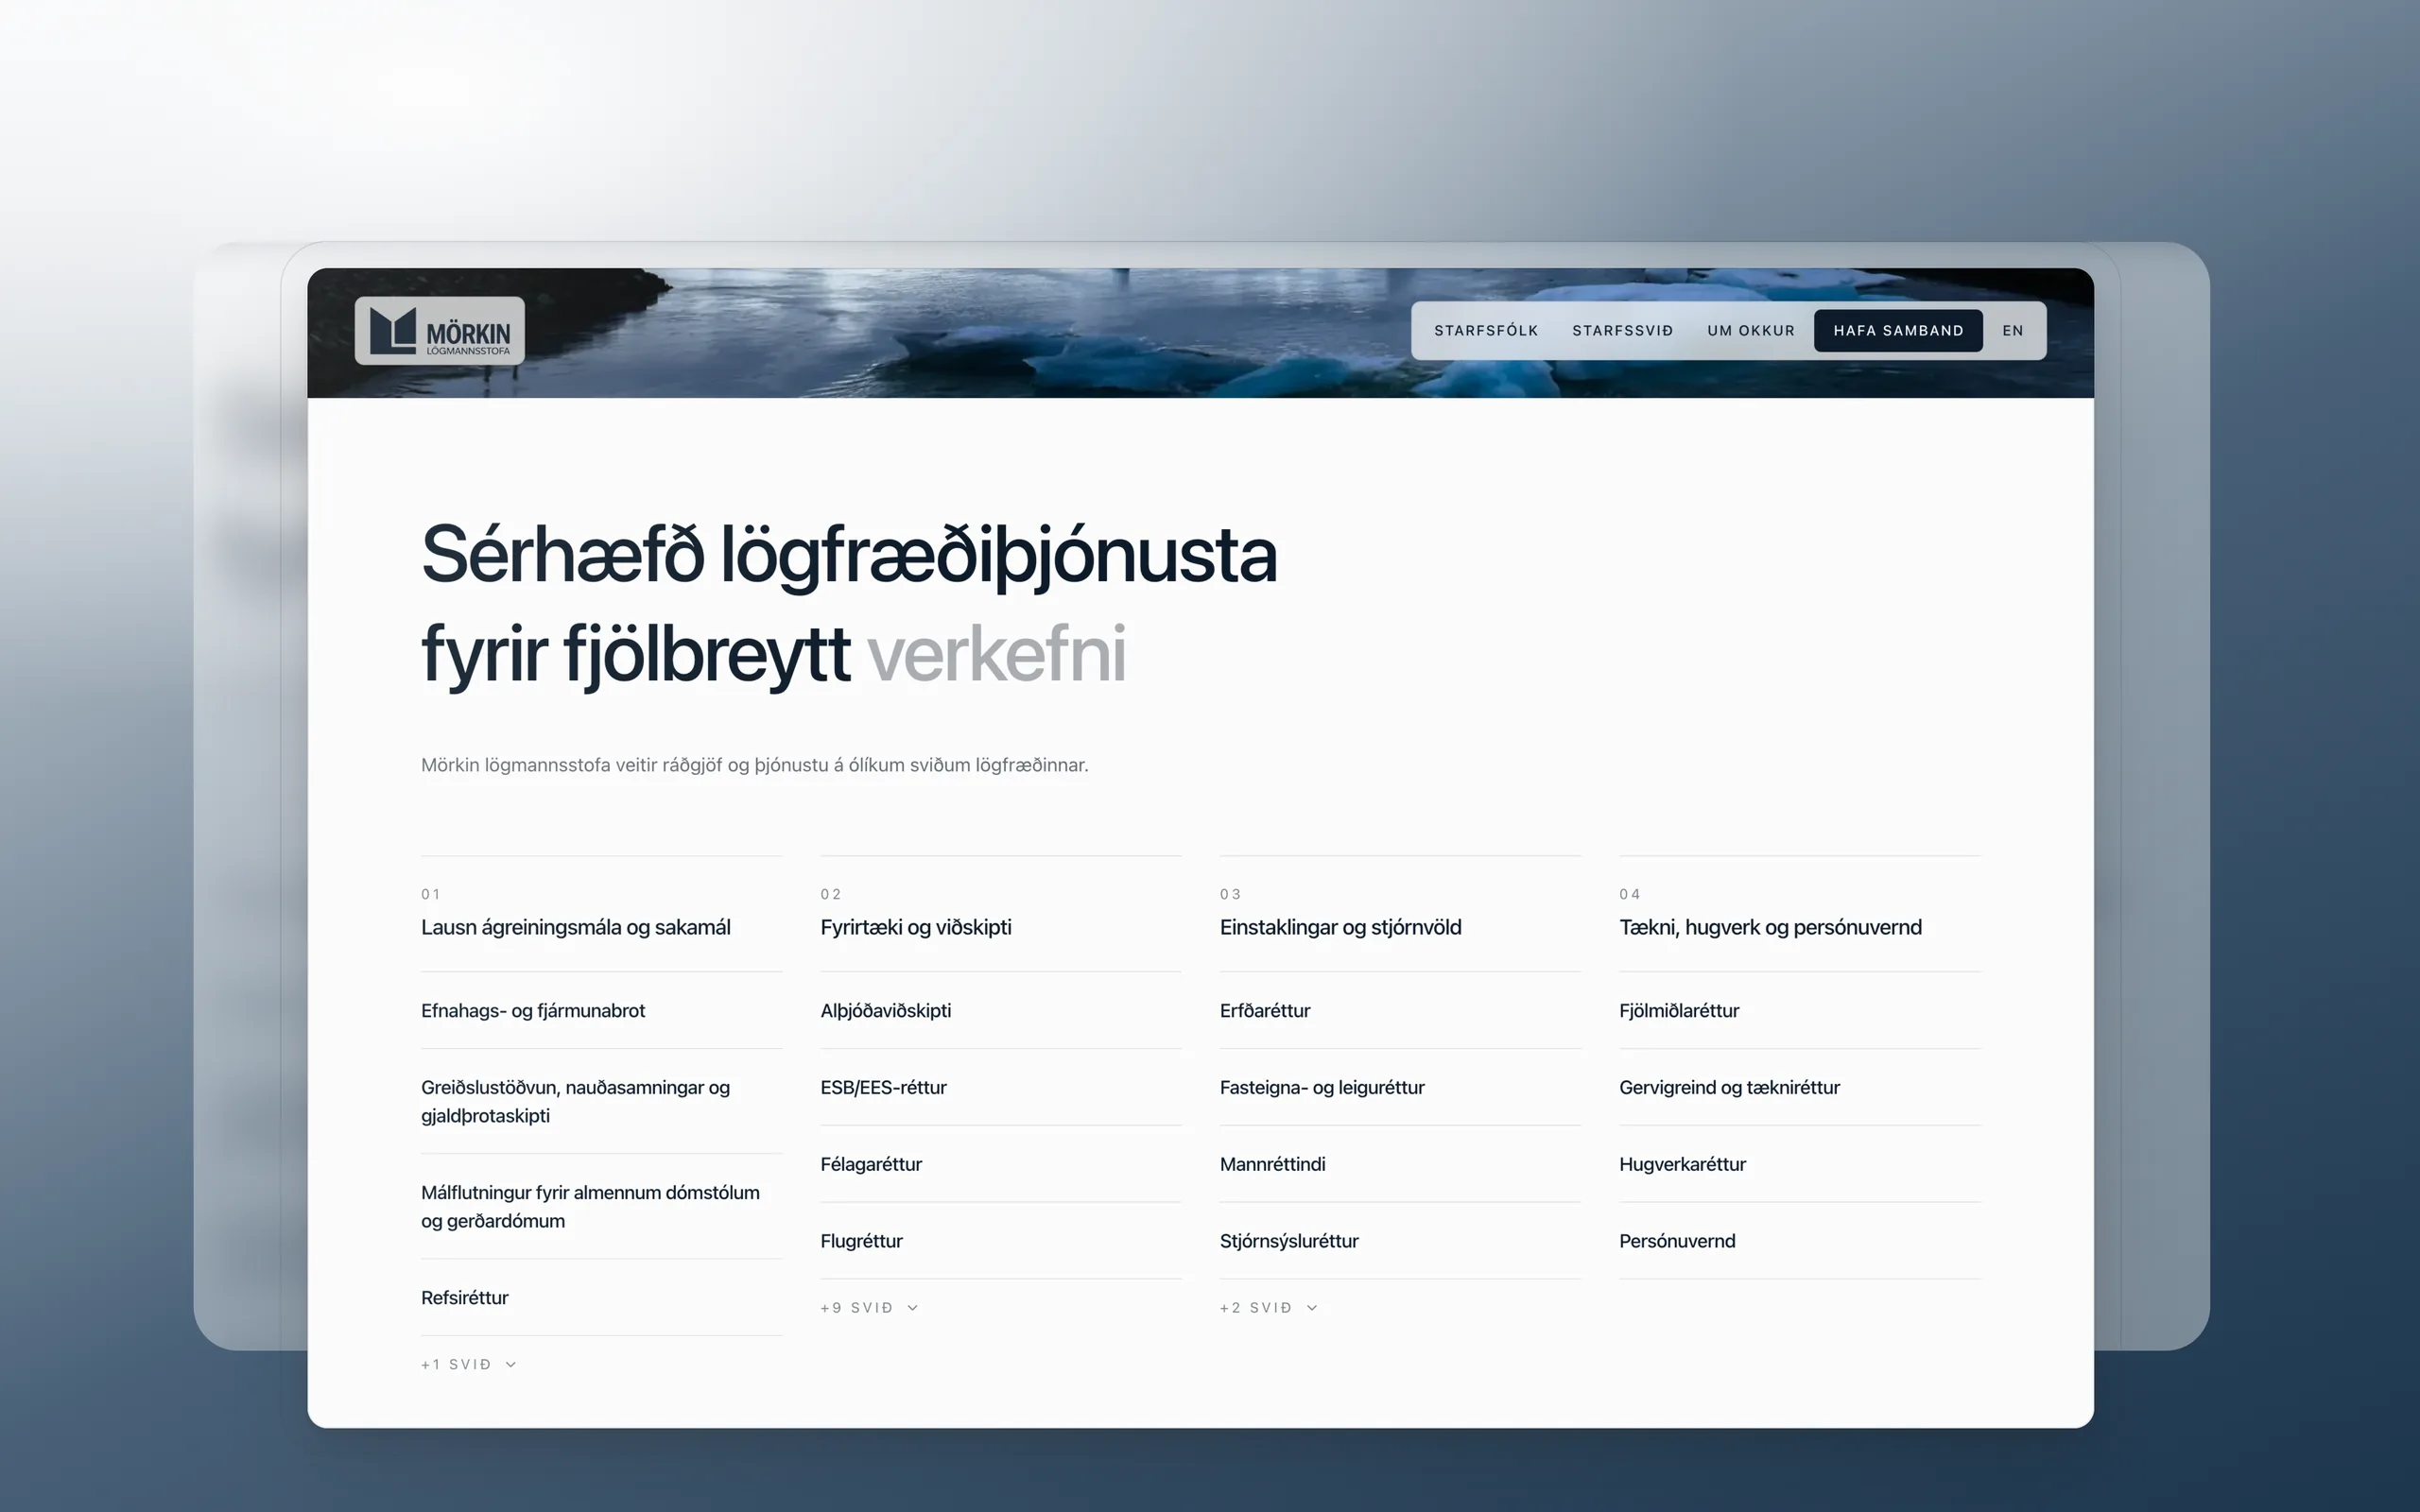Expand the +2 svið list

(x=1268, y=1307)
